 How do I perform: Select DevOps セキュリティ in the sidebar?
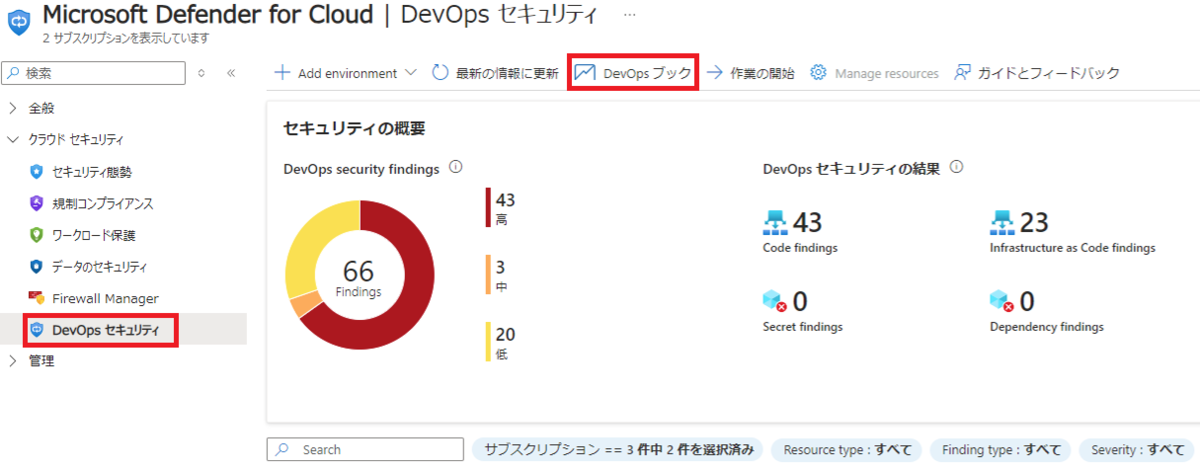tap(105, 330)
